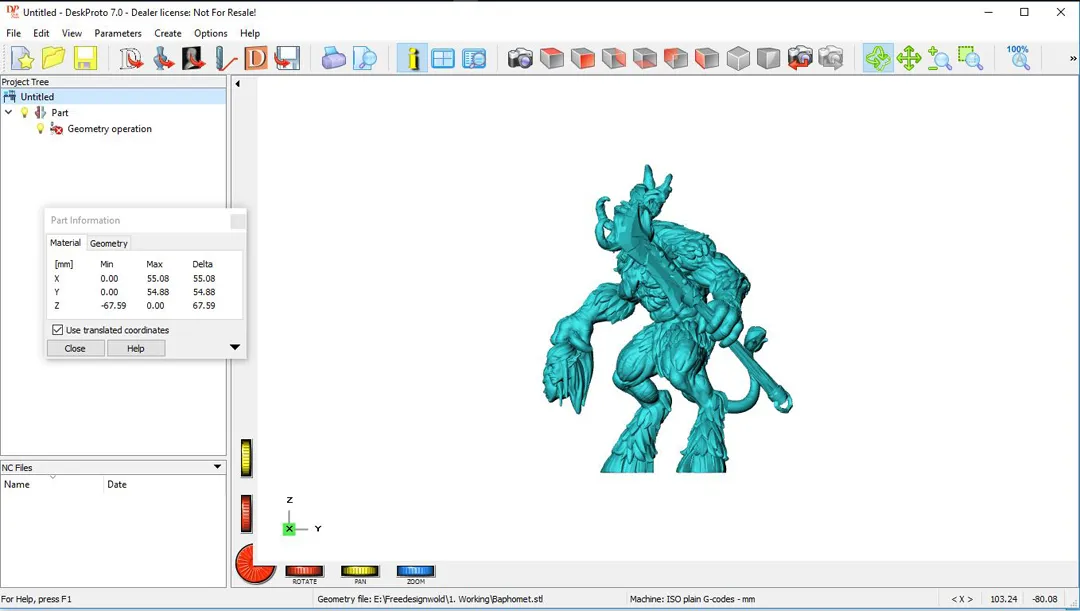Switch to the Geometry tab
The image size is (1080, 611).
click(109, 243)
